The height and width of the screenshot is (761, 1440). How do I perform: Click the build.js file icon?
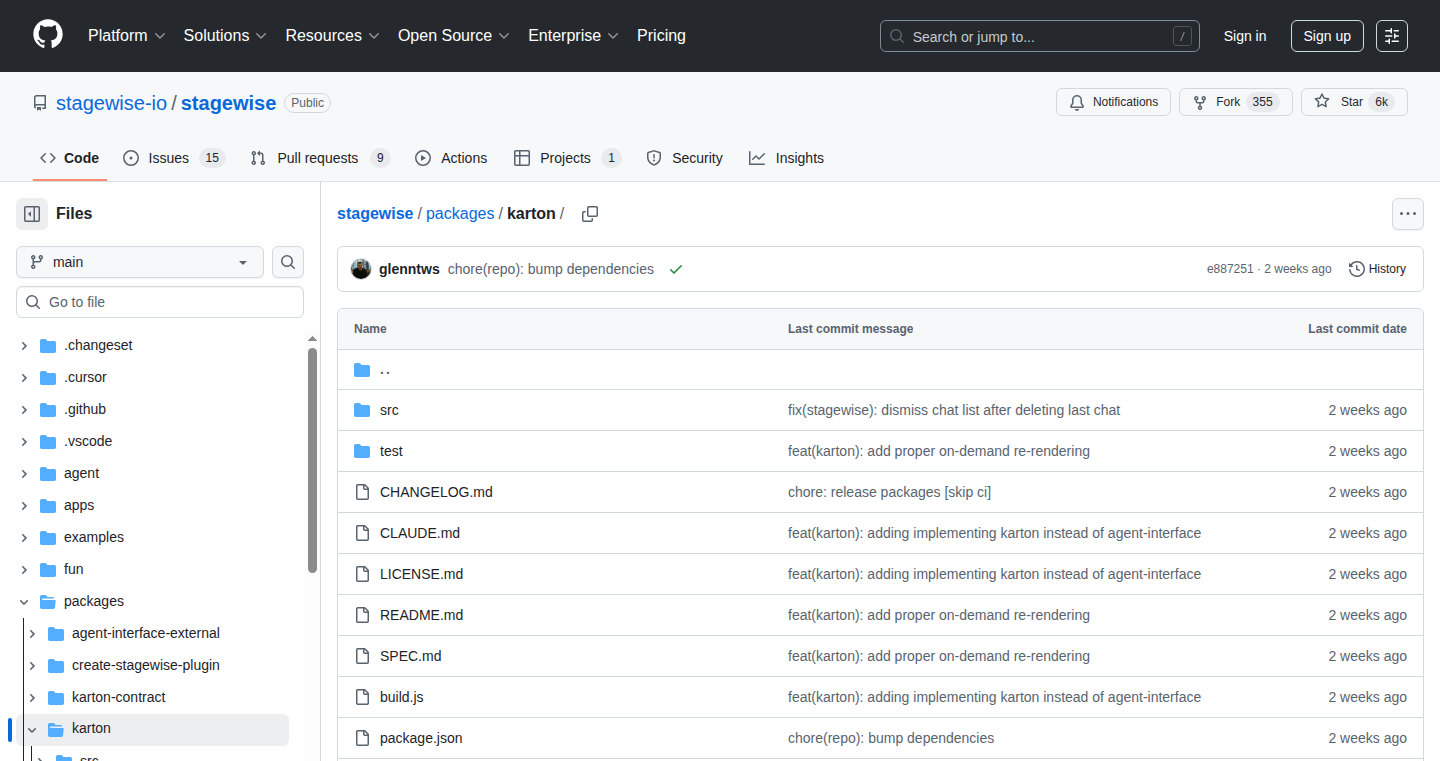coord(362,697)
